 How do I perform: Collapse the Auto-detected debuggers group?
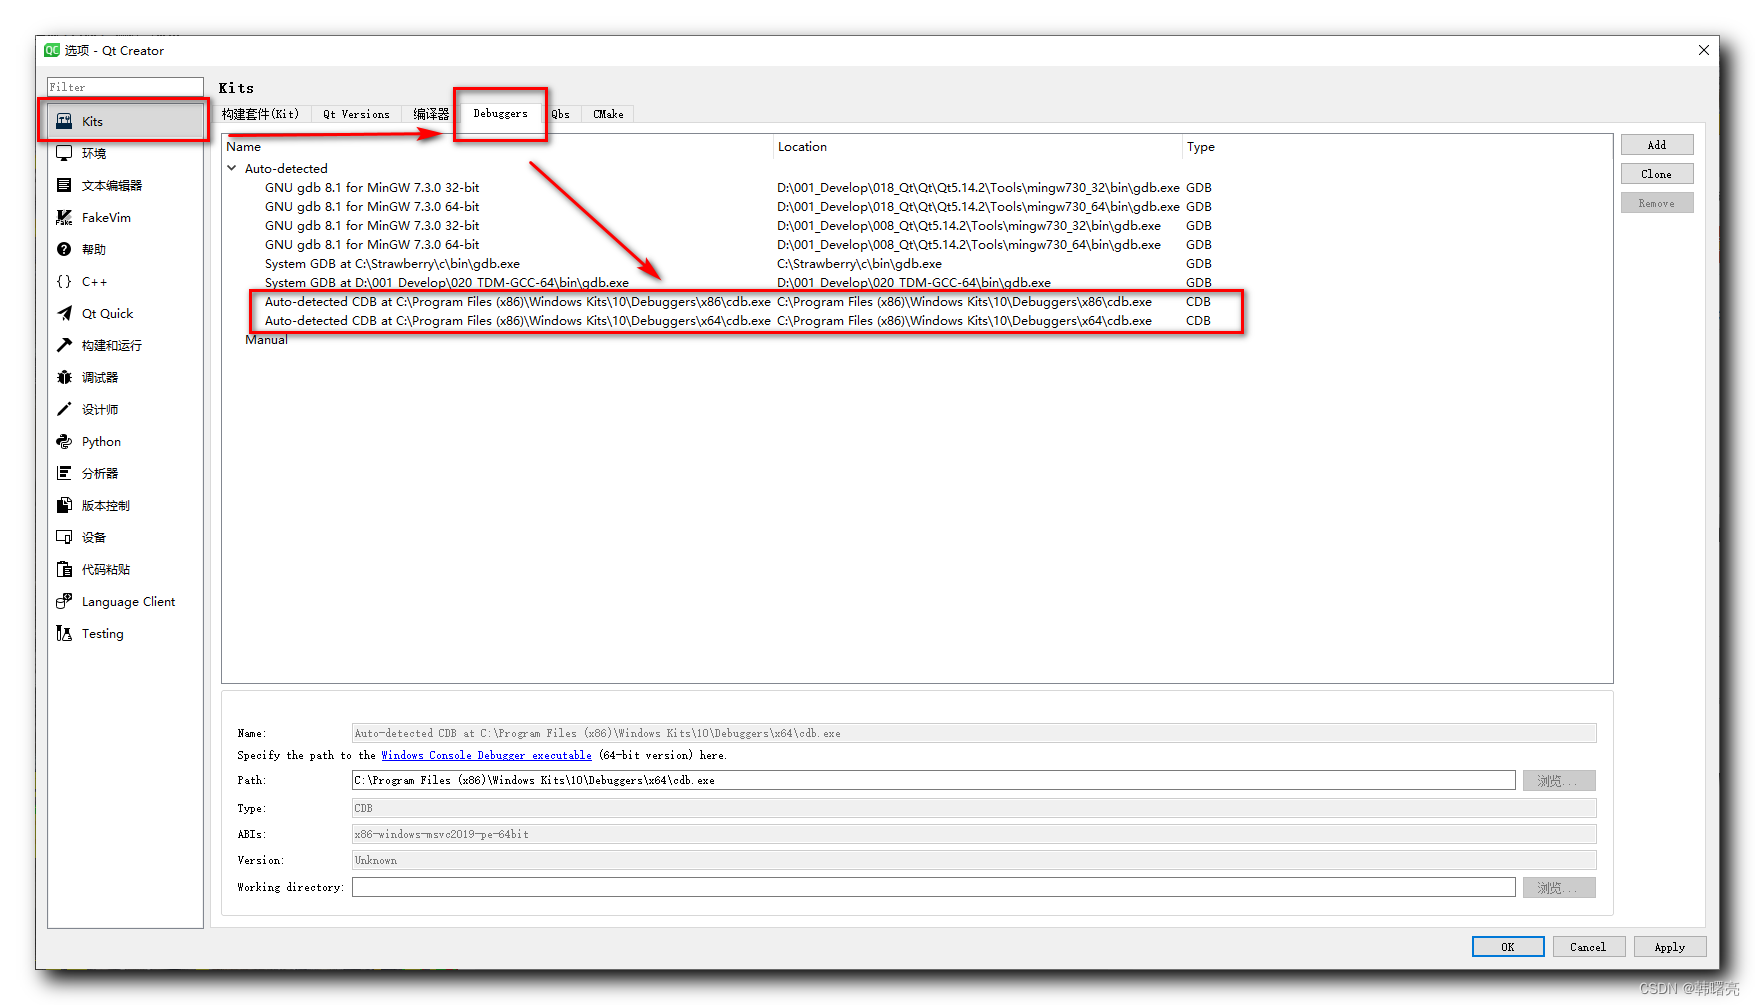(232, 168)
